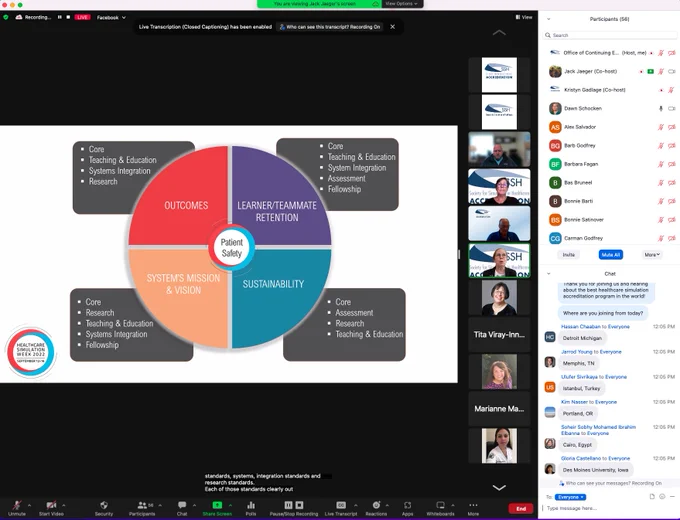
Task: Collapse the Participants panel chevron
Action: [548, 19]
